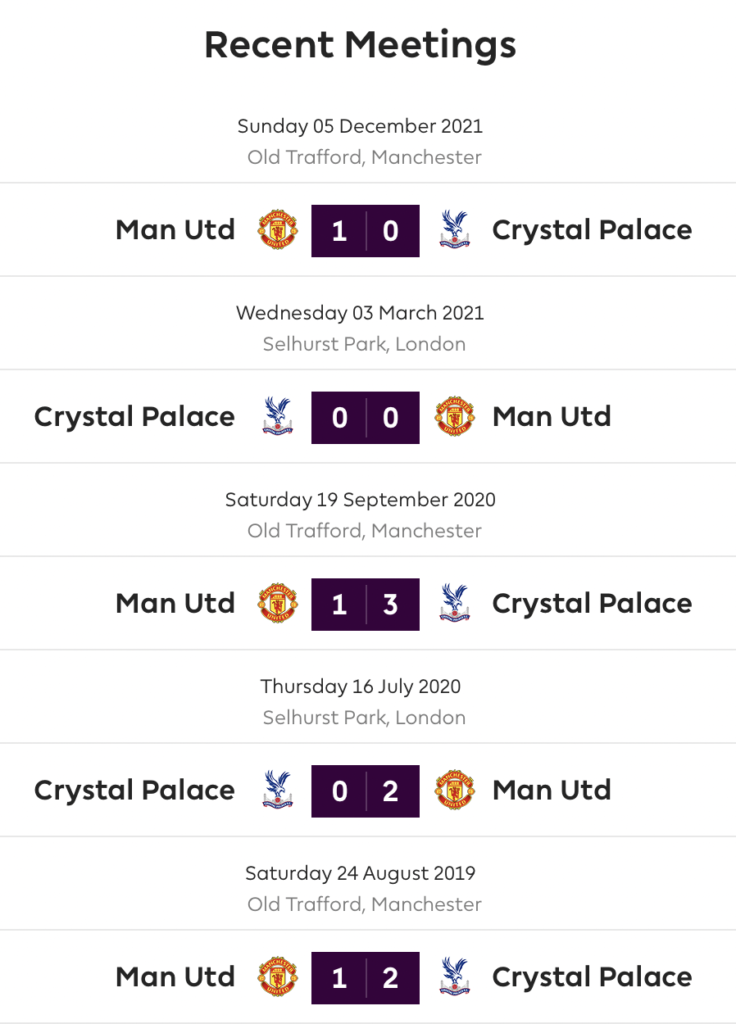
Task: Click the Crystal Palace eagle crest in the March 2021 match
Action: 278,417
